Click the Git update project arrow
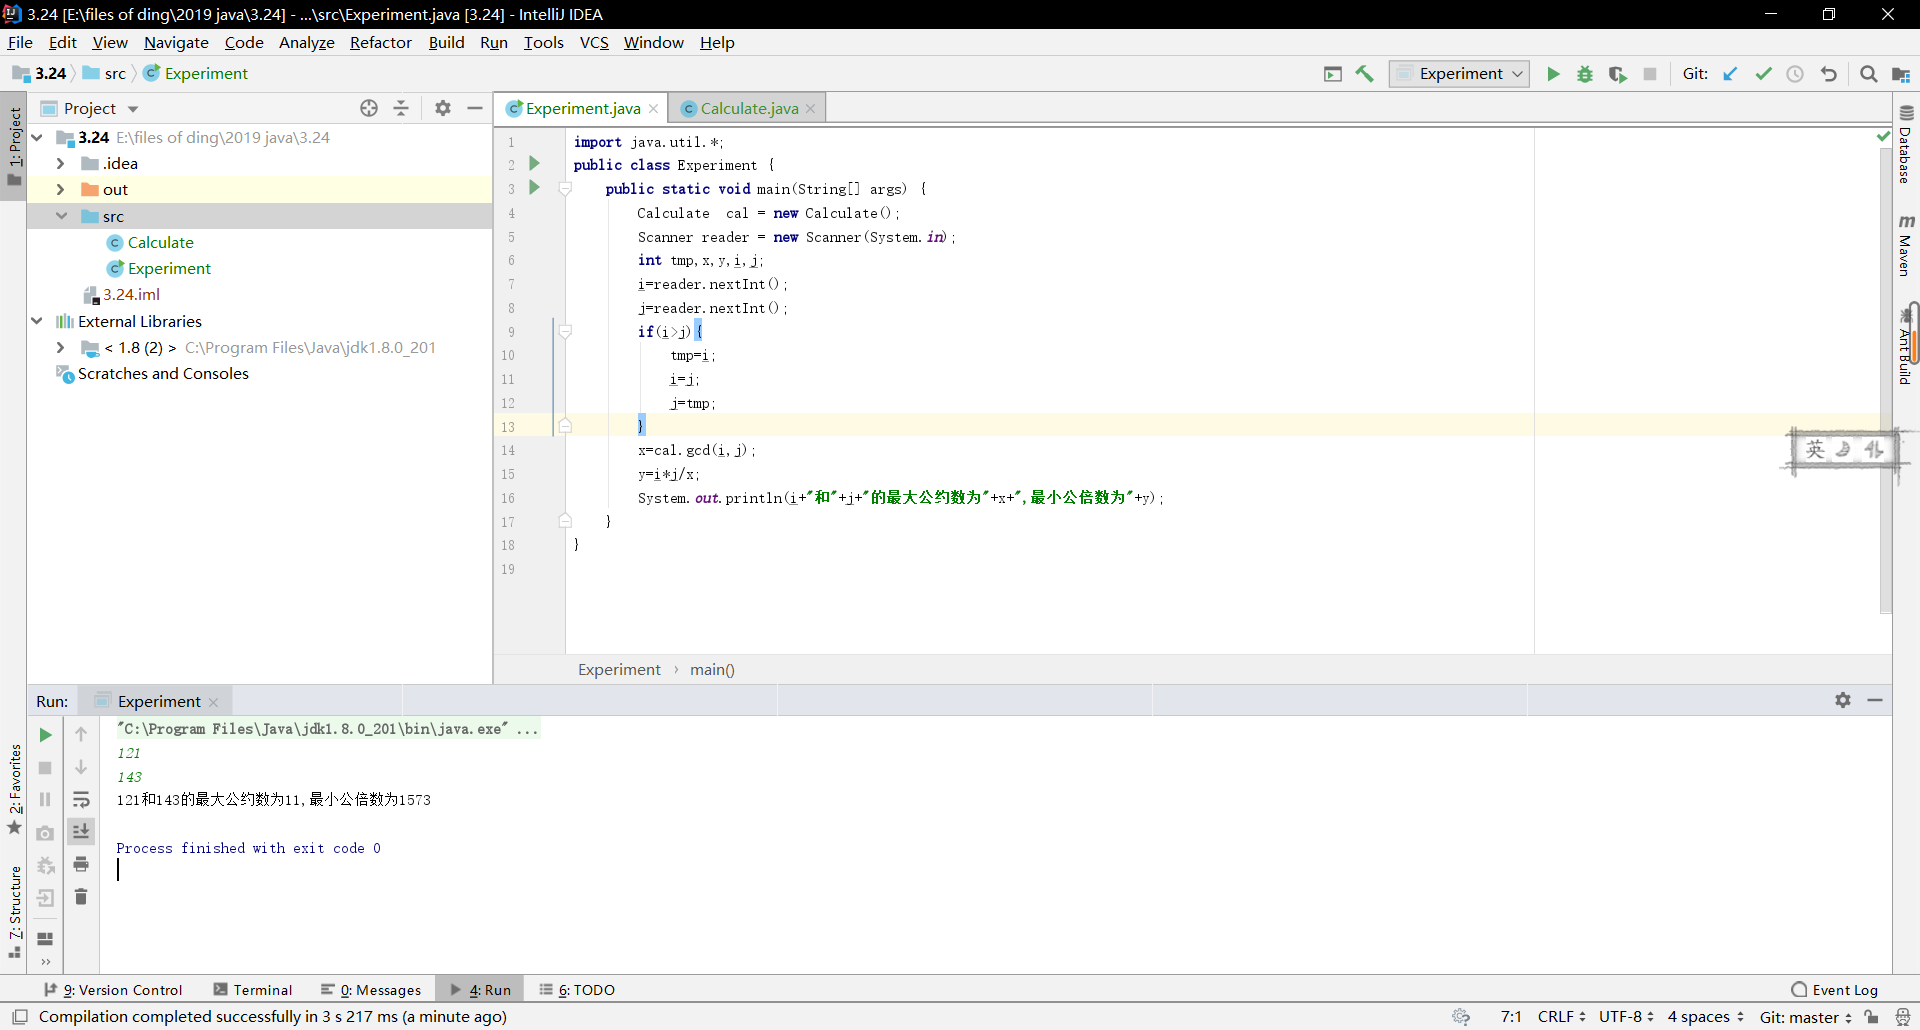Viewport: 1920px width, 1030px height. click(x=1731, y=74)
